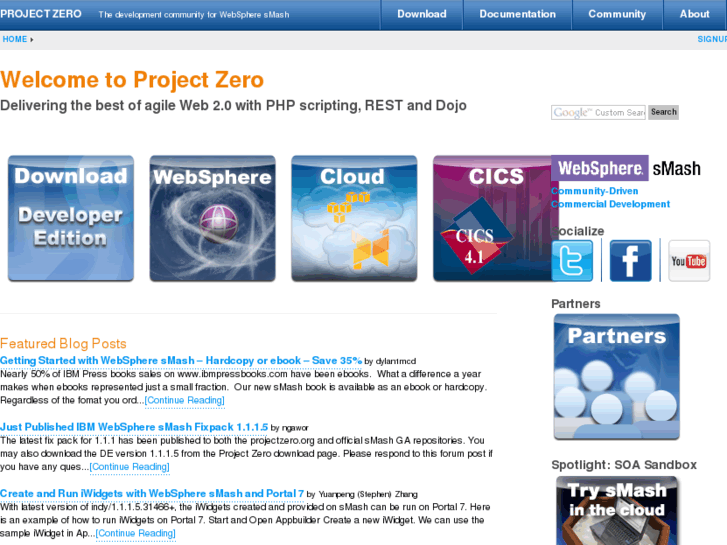Click the 'Featured Blog Posts' heading
727x545 pixels.
(64, 344)
